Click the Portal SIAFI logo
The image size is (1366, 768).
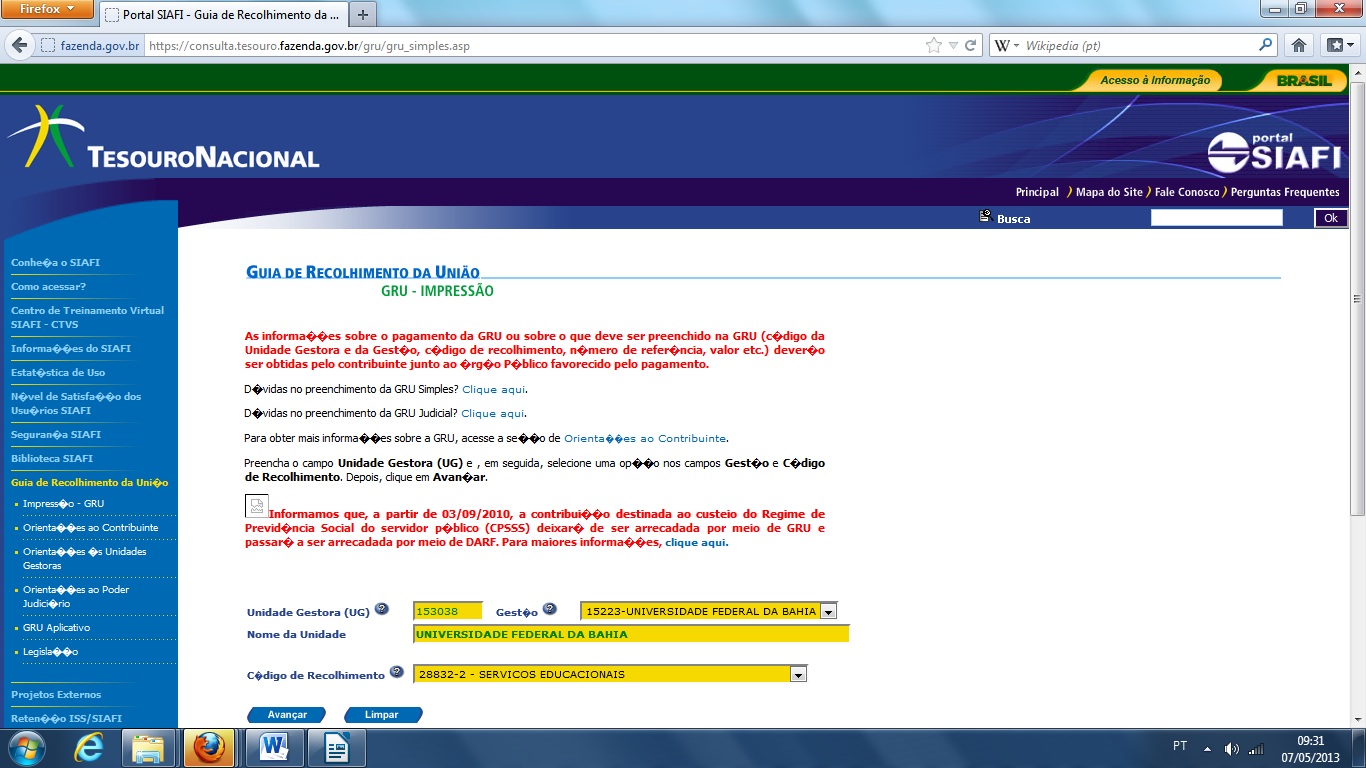point(1274,153)
